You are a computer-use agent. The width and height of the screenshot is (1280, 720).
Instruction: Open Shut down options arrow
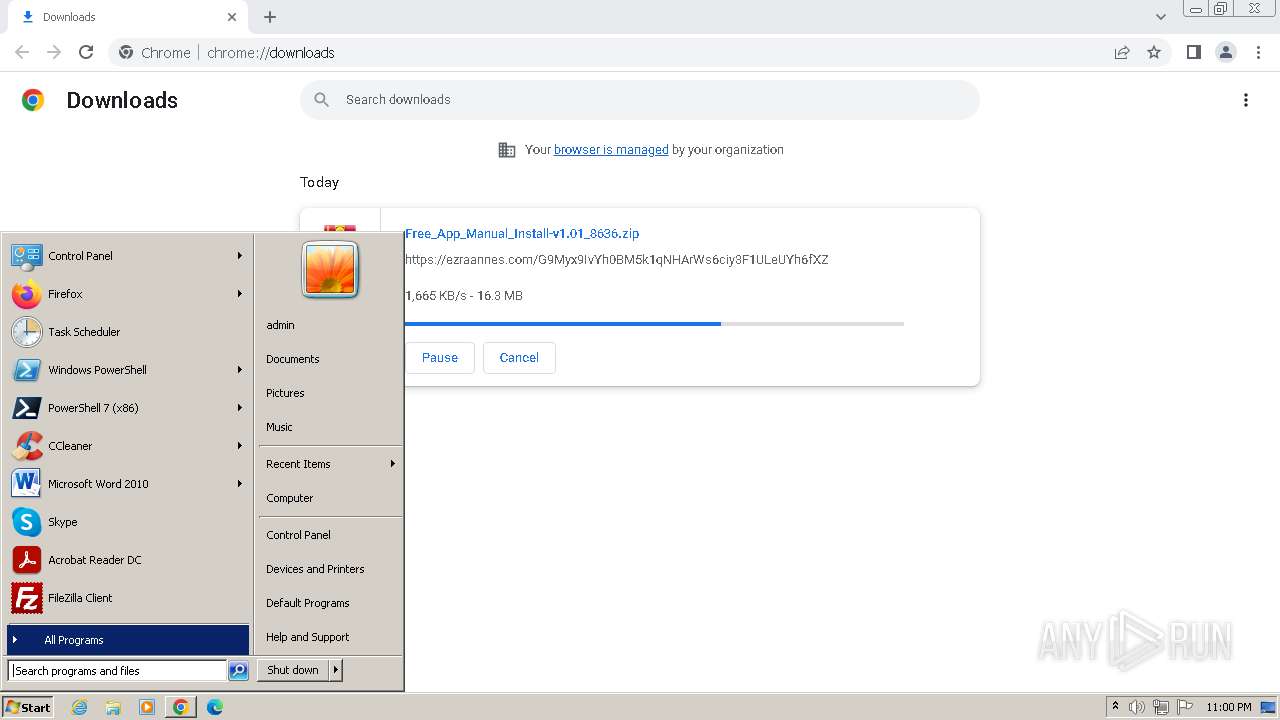(336, 670)
